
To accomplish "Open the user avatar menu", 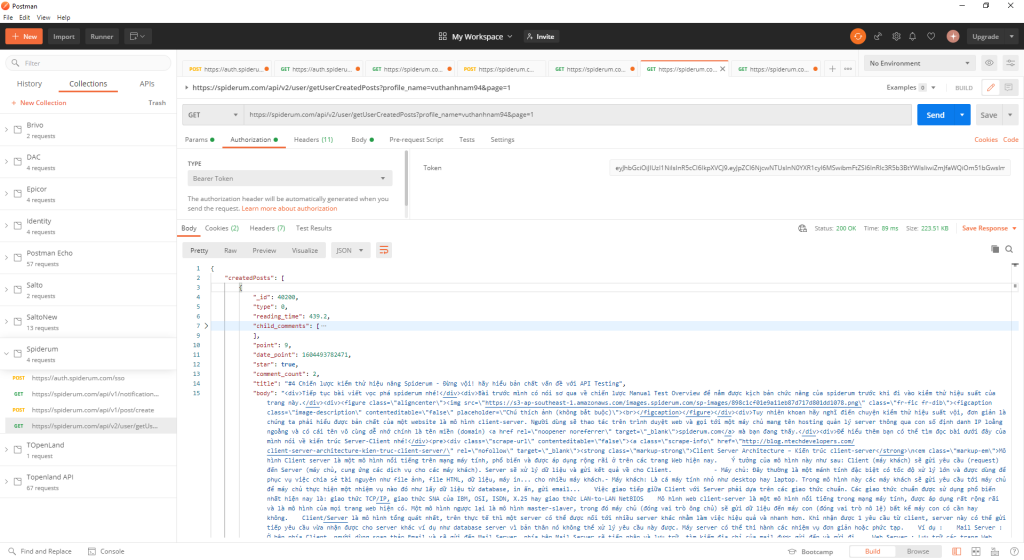I will (953, 37).
